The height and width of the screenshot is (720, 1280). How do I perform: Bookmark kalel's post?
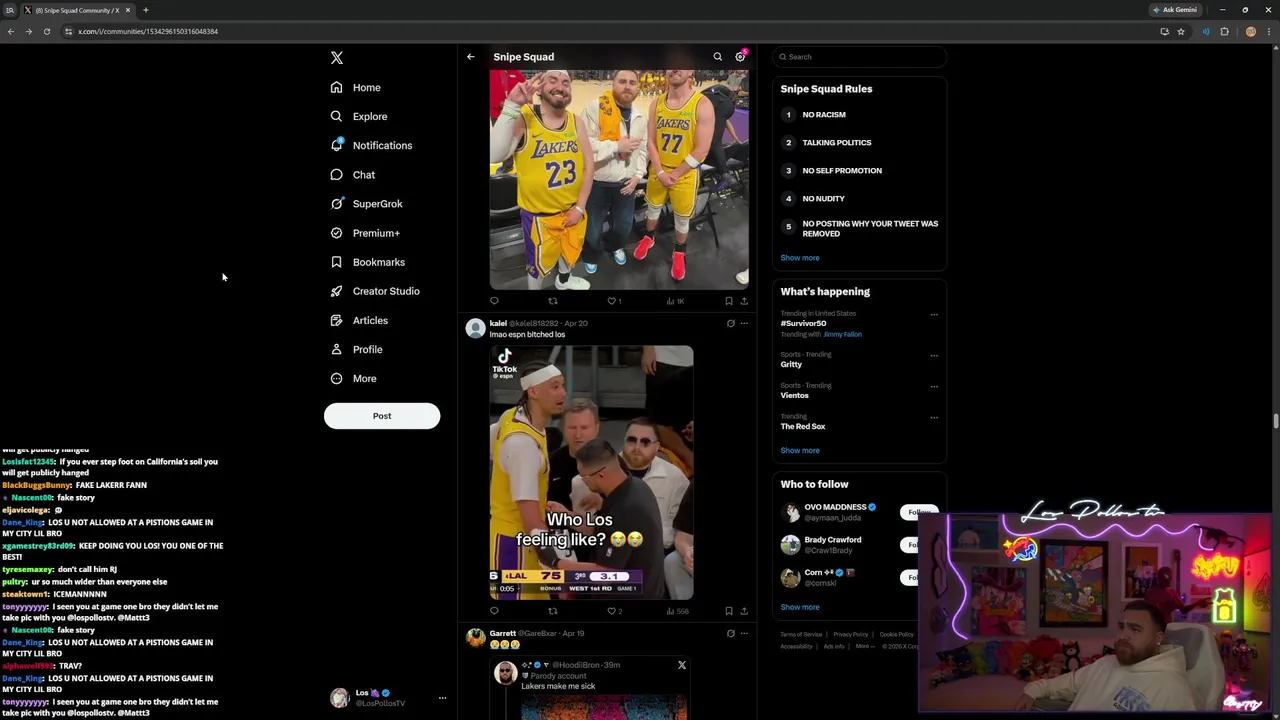(729, 610)
